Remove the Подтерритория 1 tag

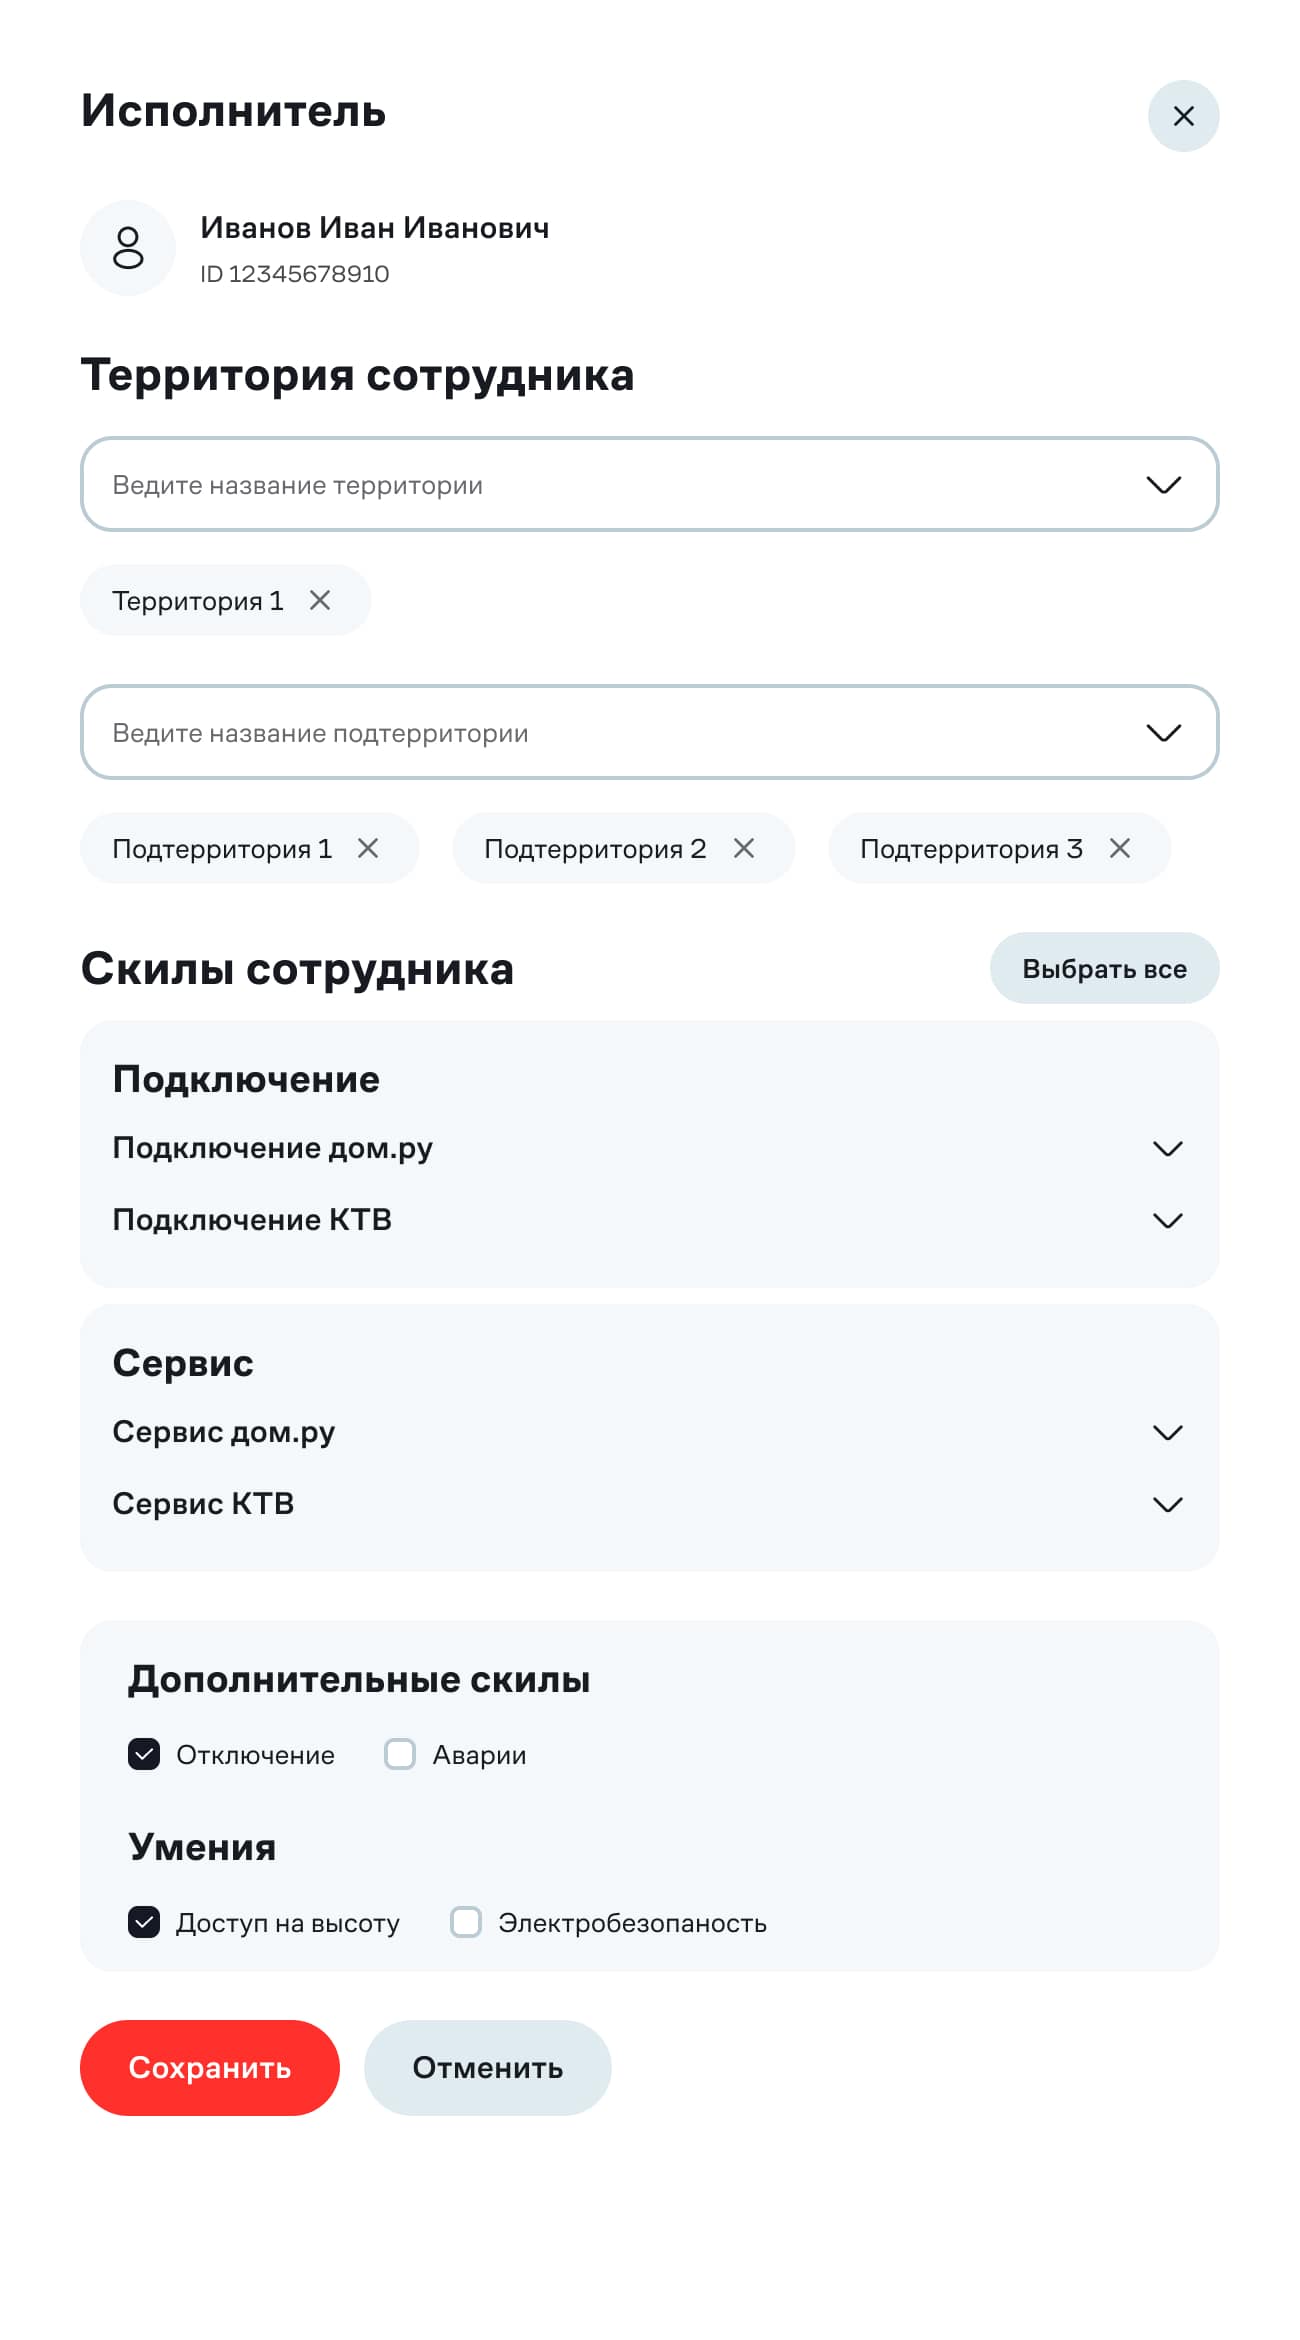[368, 848]
